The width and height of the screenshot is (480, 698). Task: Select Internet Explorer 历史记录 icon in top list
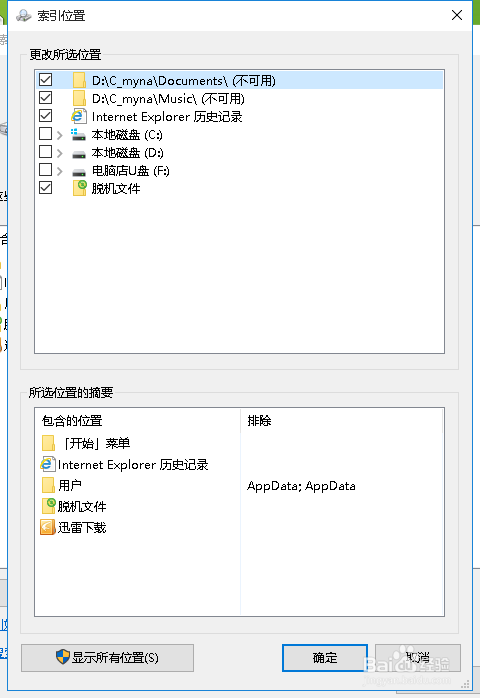(78, 116)
